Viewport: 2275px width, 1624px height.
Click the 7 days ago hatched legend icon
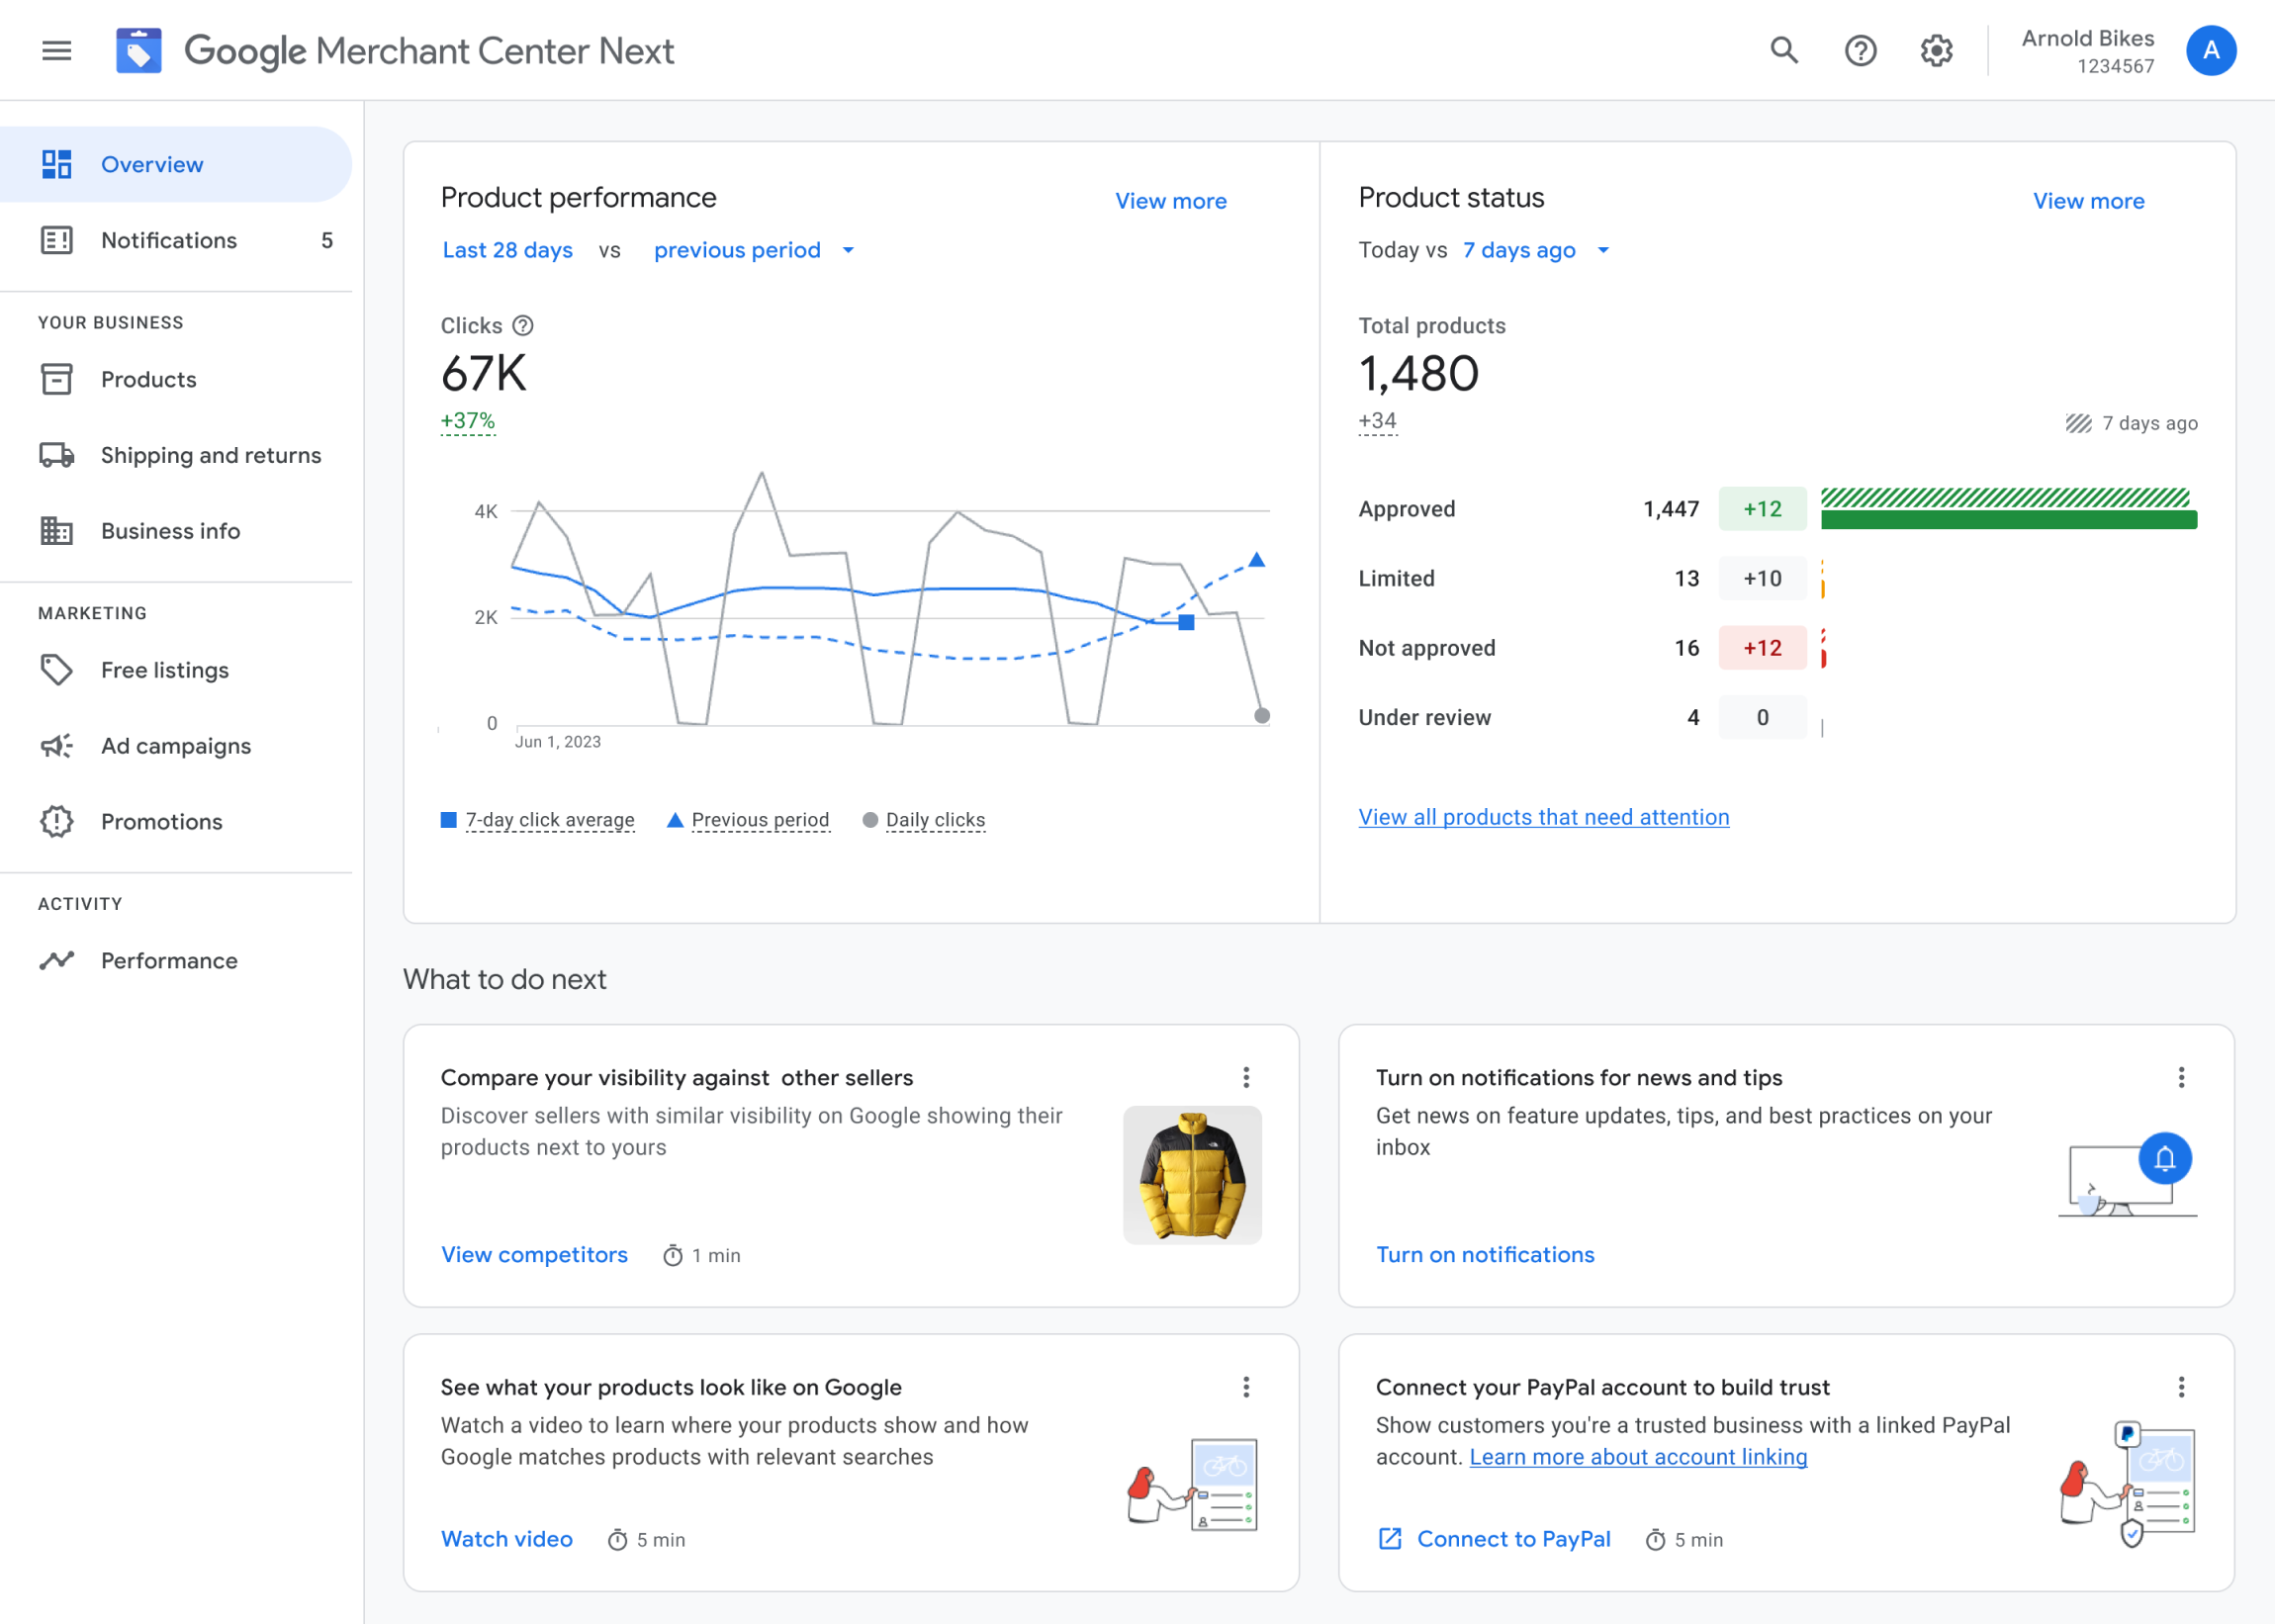(x=2079, y=423)
